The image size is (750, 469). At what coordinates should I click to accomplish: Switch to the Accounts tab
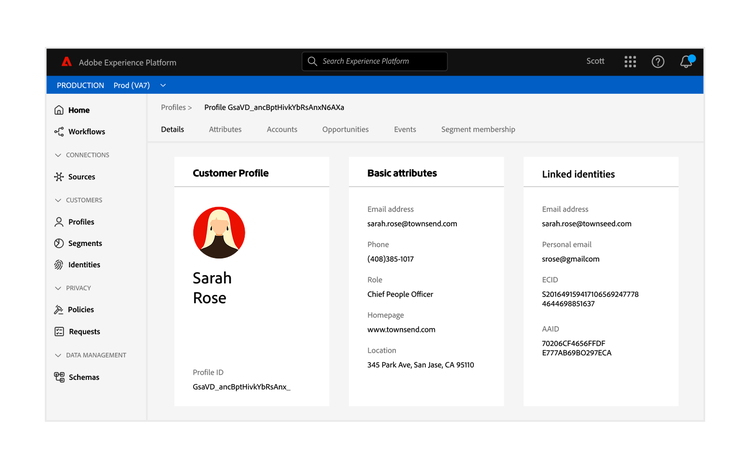[282, 129]
